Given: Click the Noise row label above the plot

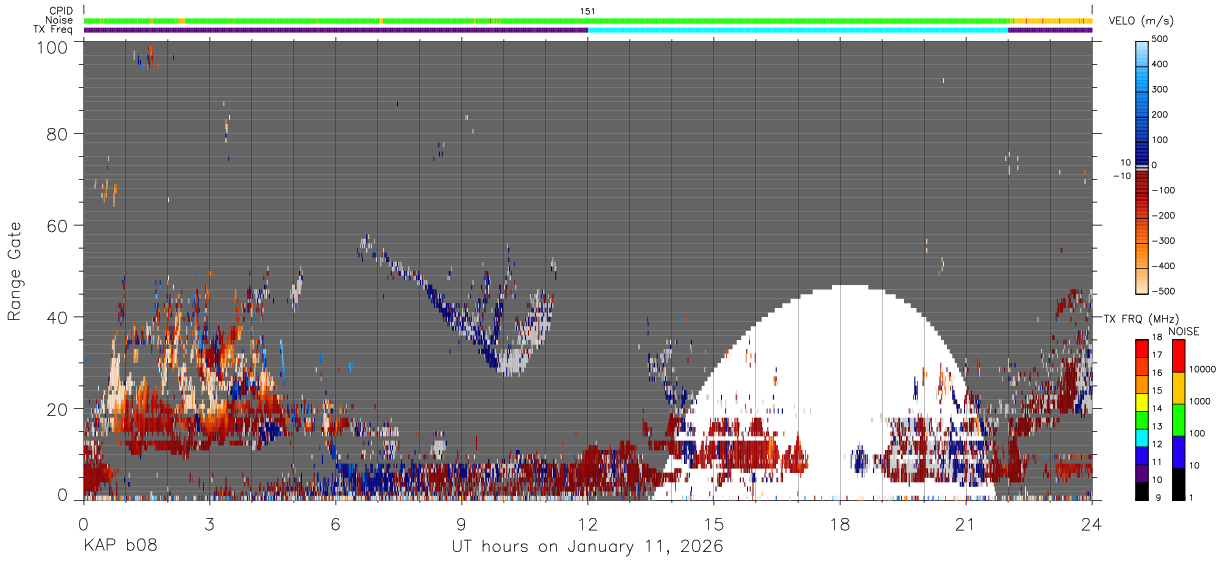Looking at the screenshot, I should 60,20.
